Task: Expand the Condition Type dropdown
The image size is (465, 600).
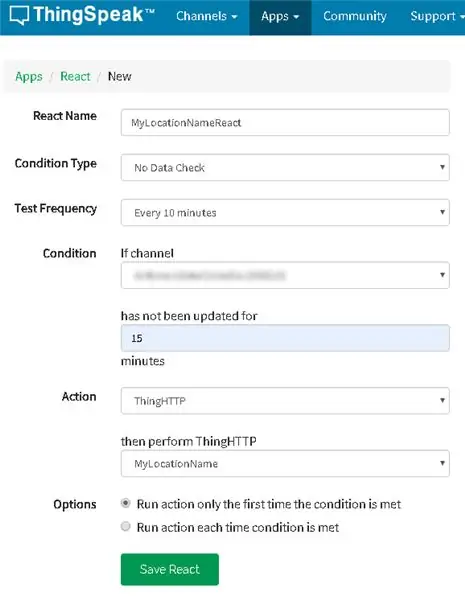Action: 285,168
